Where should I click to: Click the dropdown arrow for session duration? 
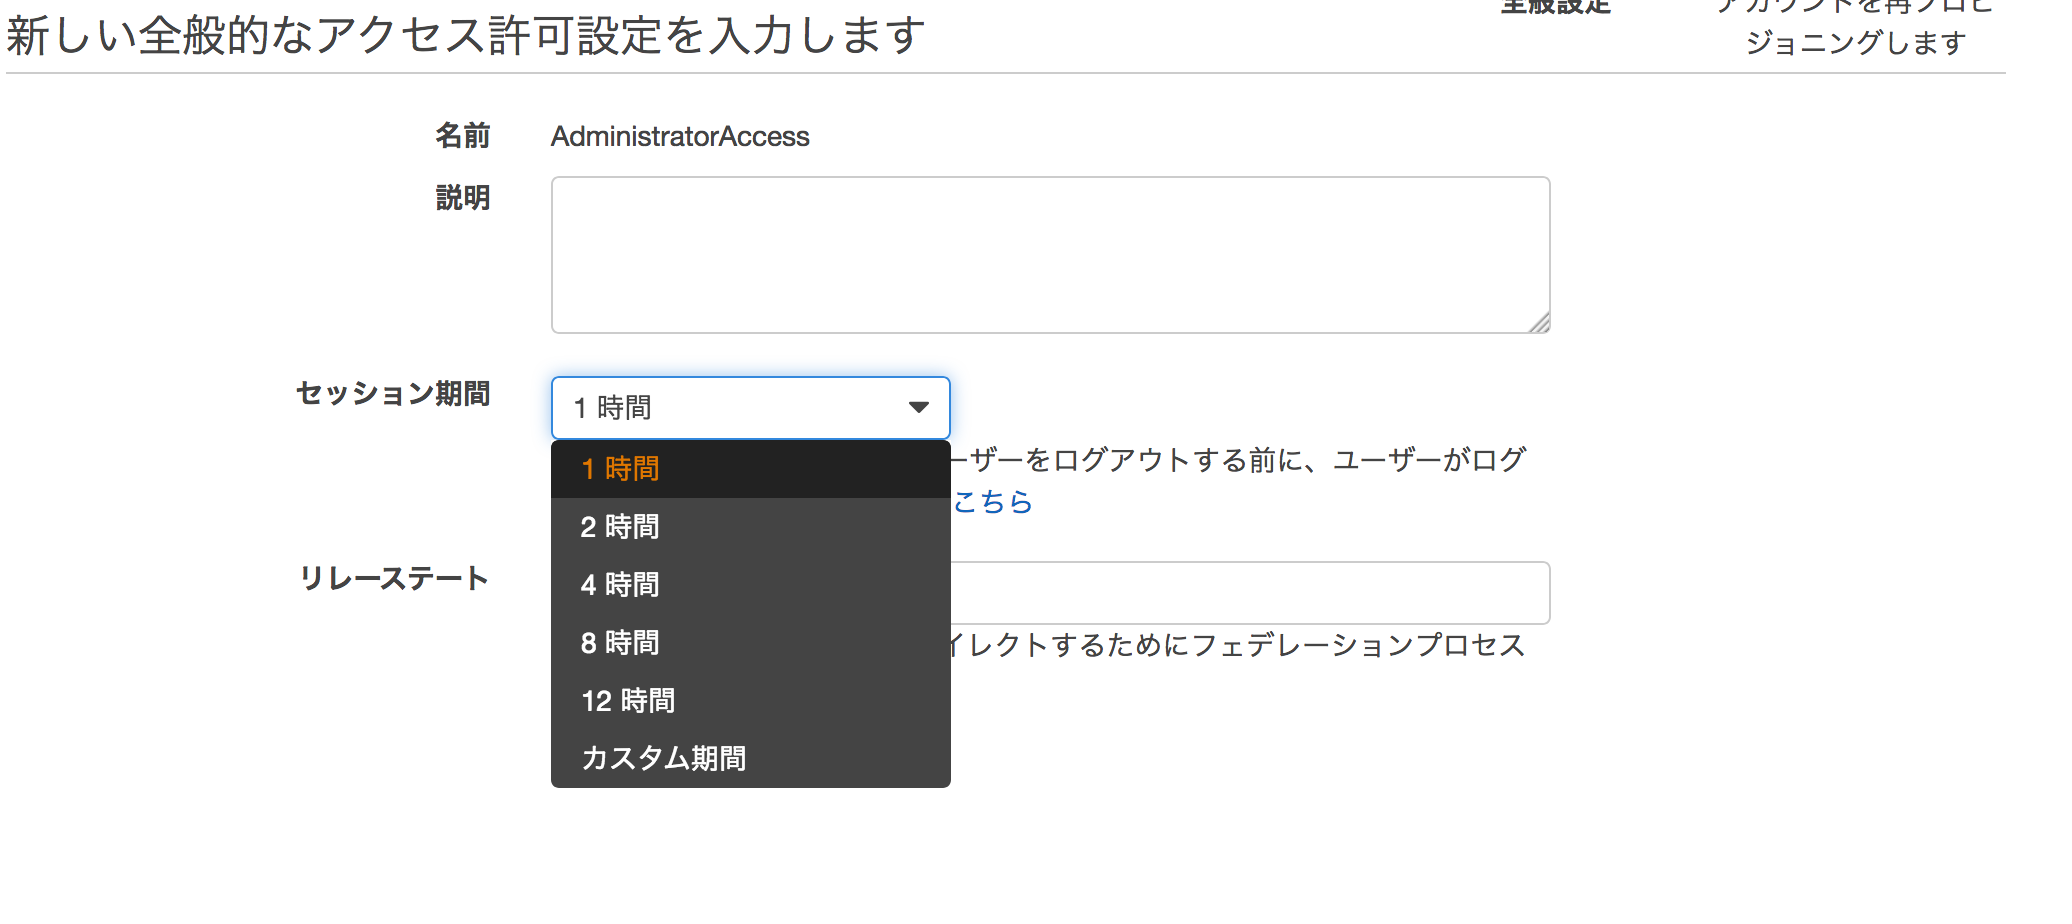click(x=918, y=408)
